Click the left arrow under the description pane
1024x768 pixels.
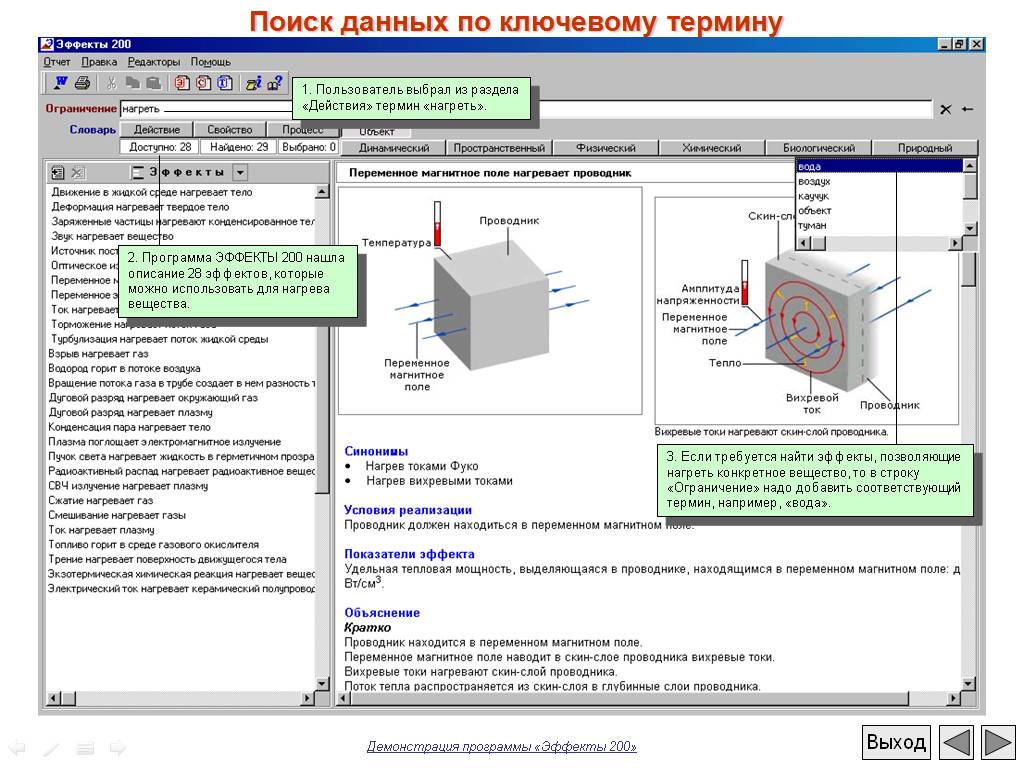pyautogui.click(x=344, y=698)
